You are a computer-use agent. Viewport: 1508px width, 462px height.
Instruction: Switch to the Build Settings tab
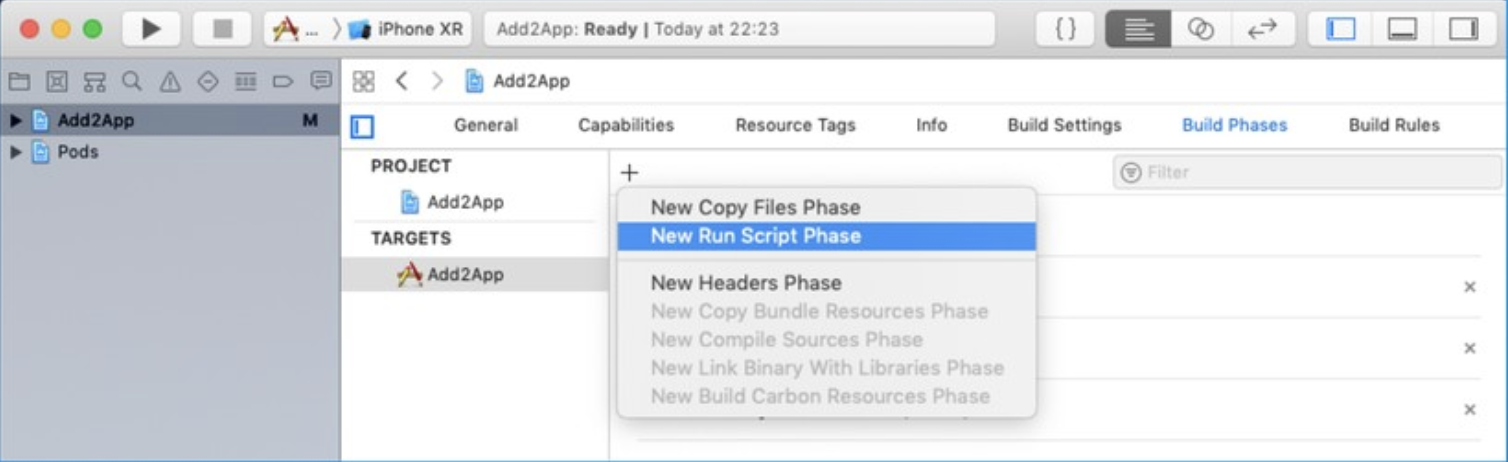tap(1064, 125)
